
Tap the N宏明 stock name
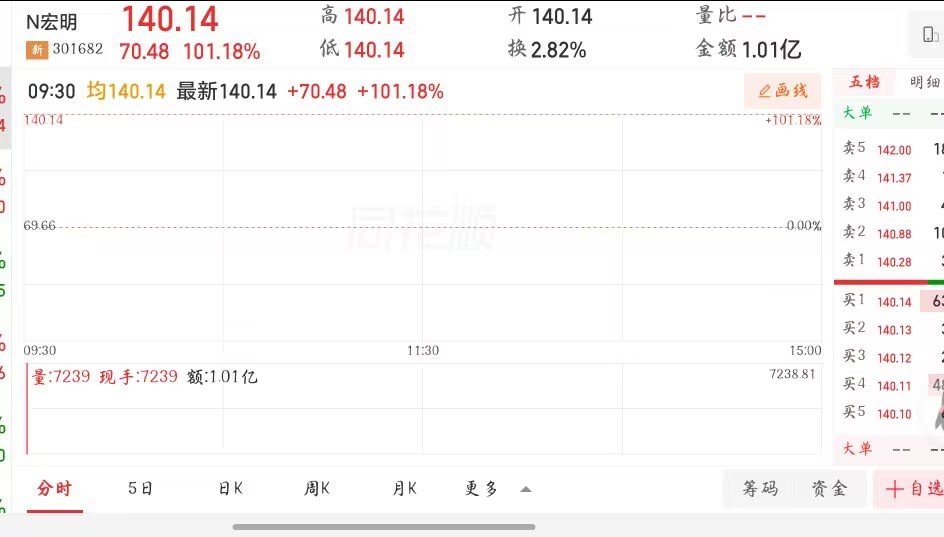click(52, 21)
